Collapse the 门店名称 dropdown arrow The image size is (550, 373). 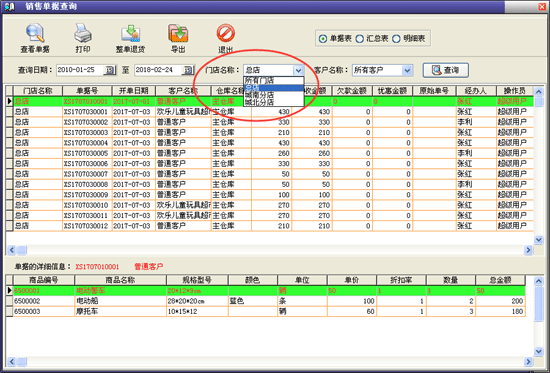[x=298, y=70]
